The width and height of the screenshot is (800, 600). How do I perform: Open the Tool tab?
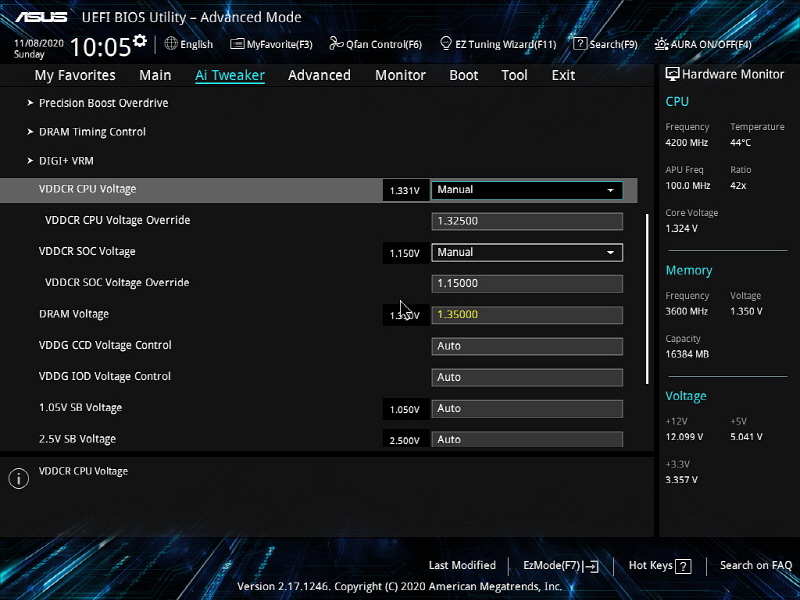click(514, 76)
